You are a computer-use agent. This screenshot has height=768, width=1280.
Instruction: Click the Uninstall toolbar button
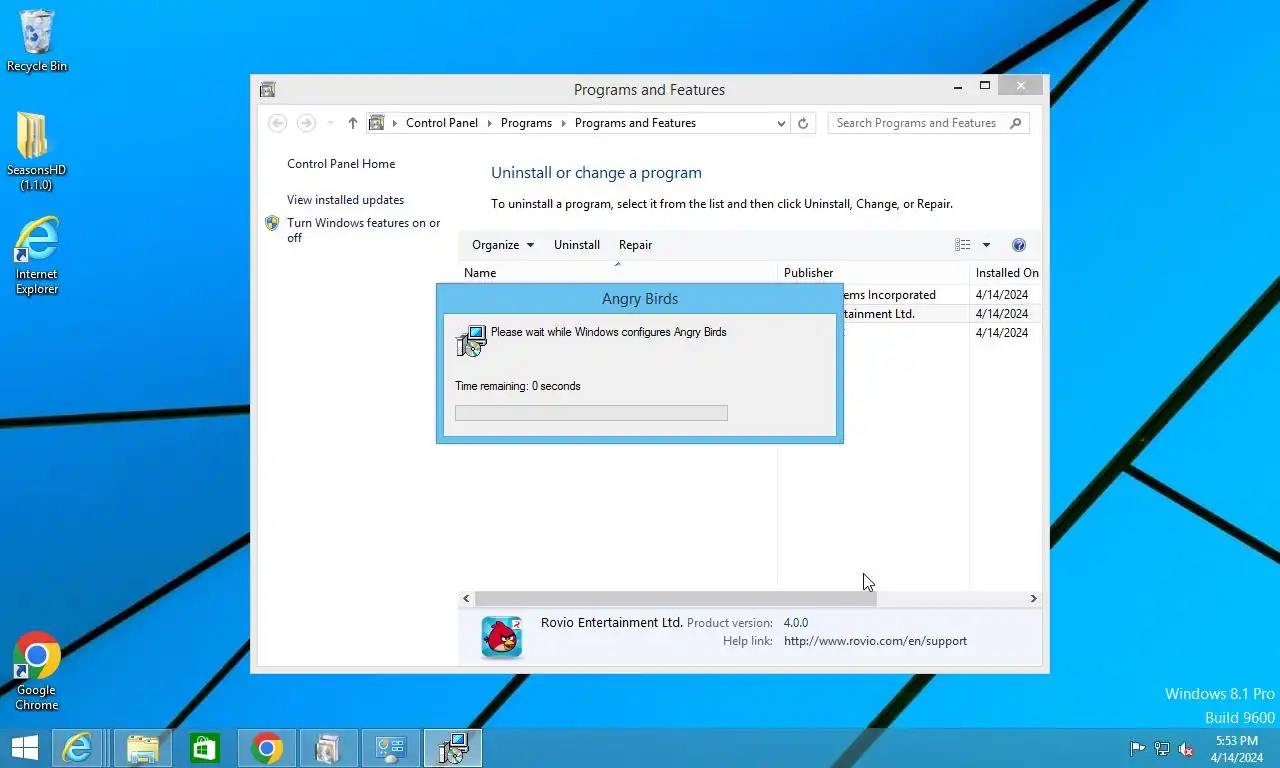(577, 245)
